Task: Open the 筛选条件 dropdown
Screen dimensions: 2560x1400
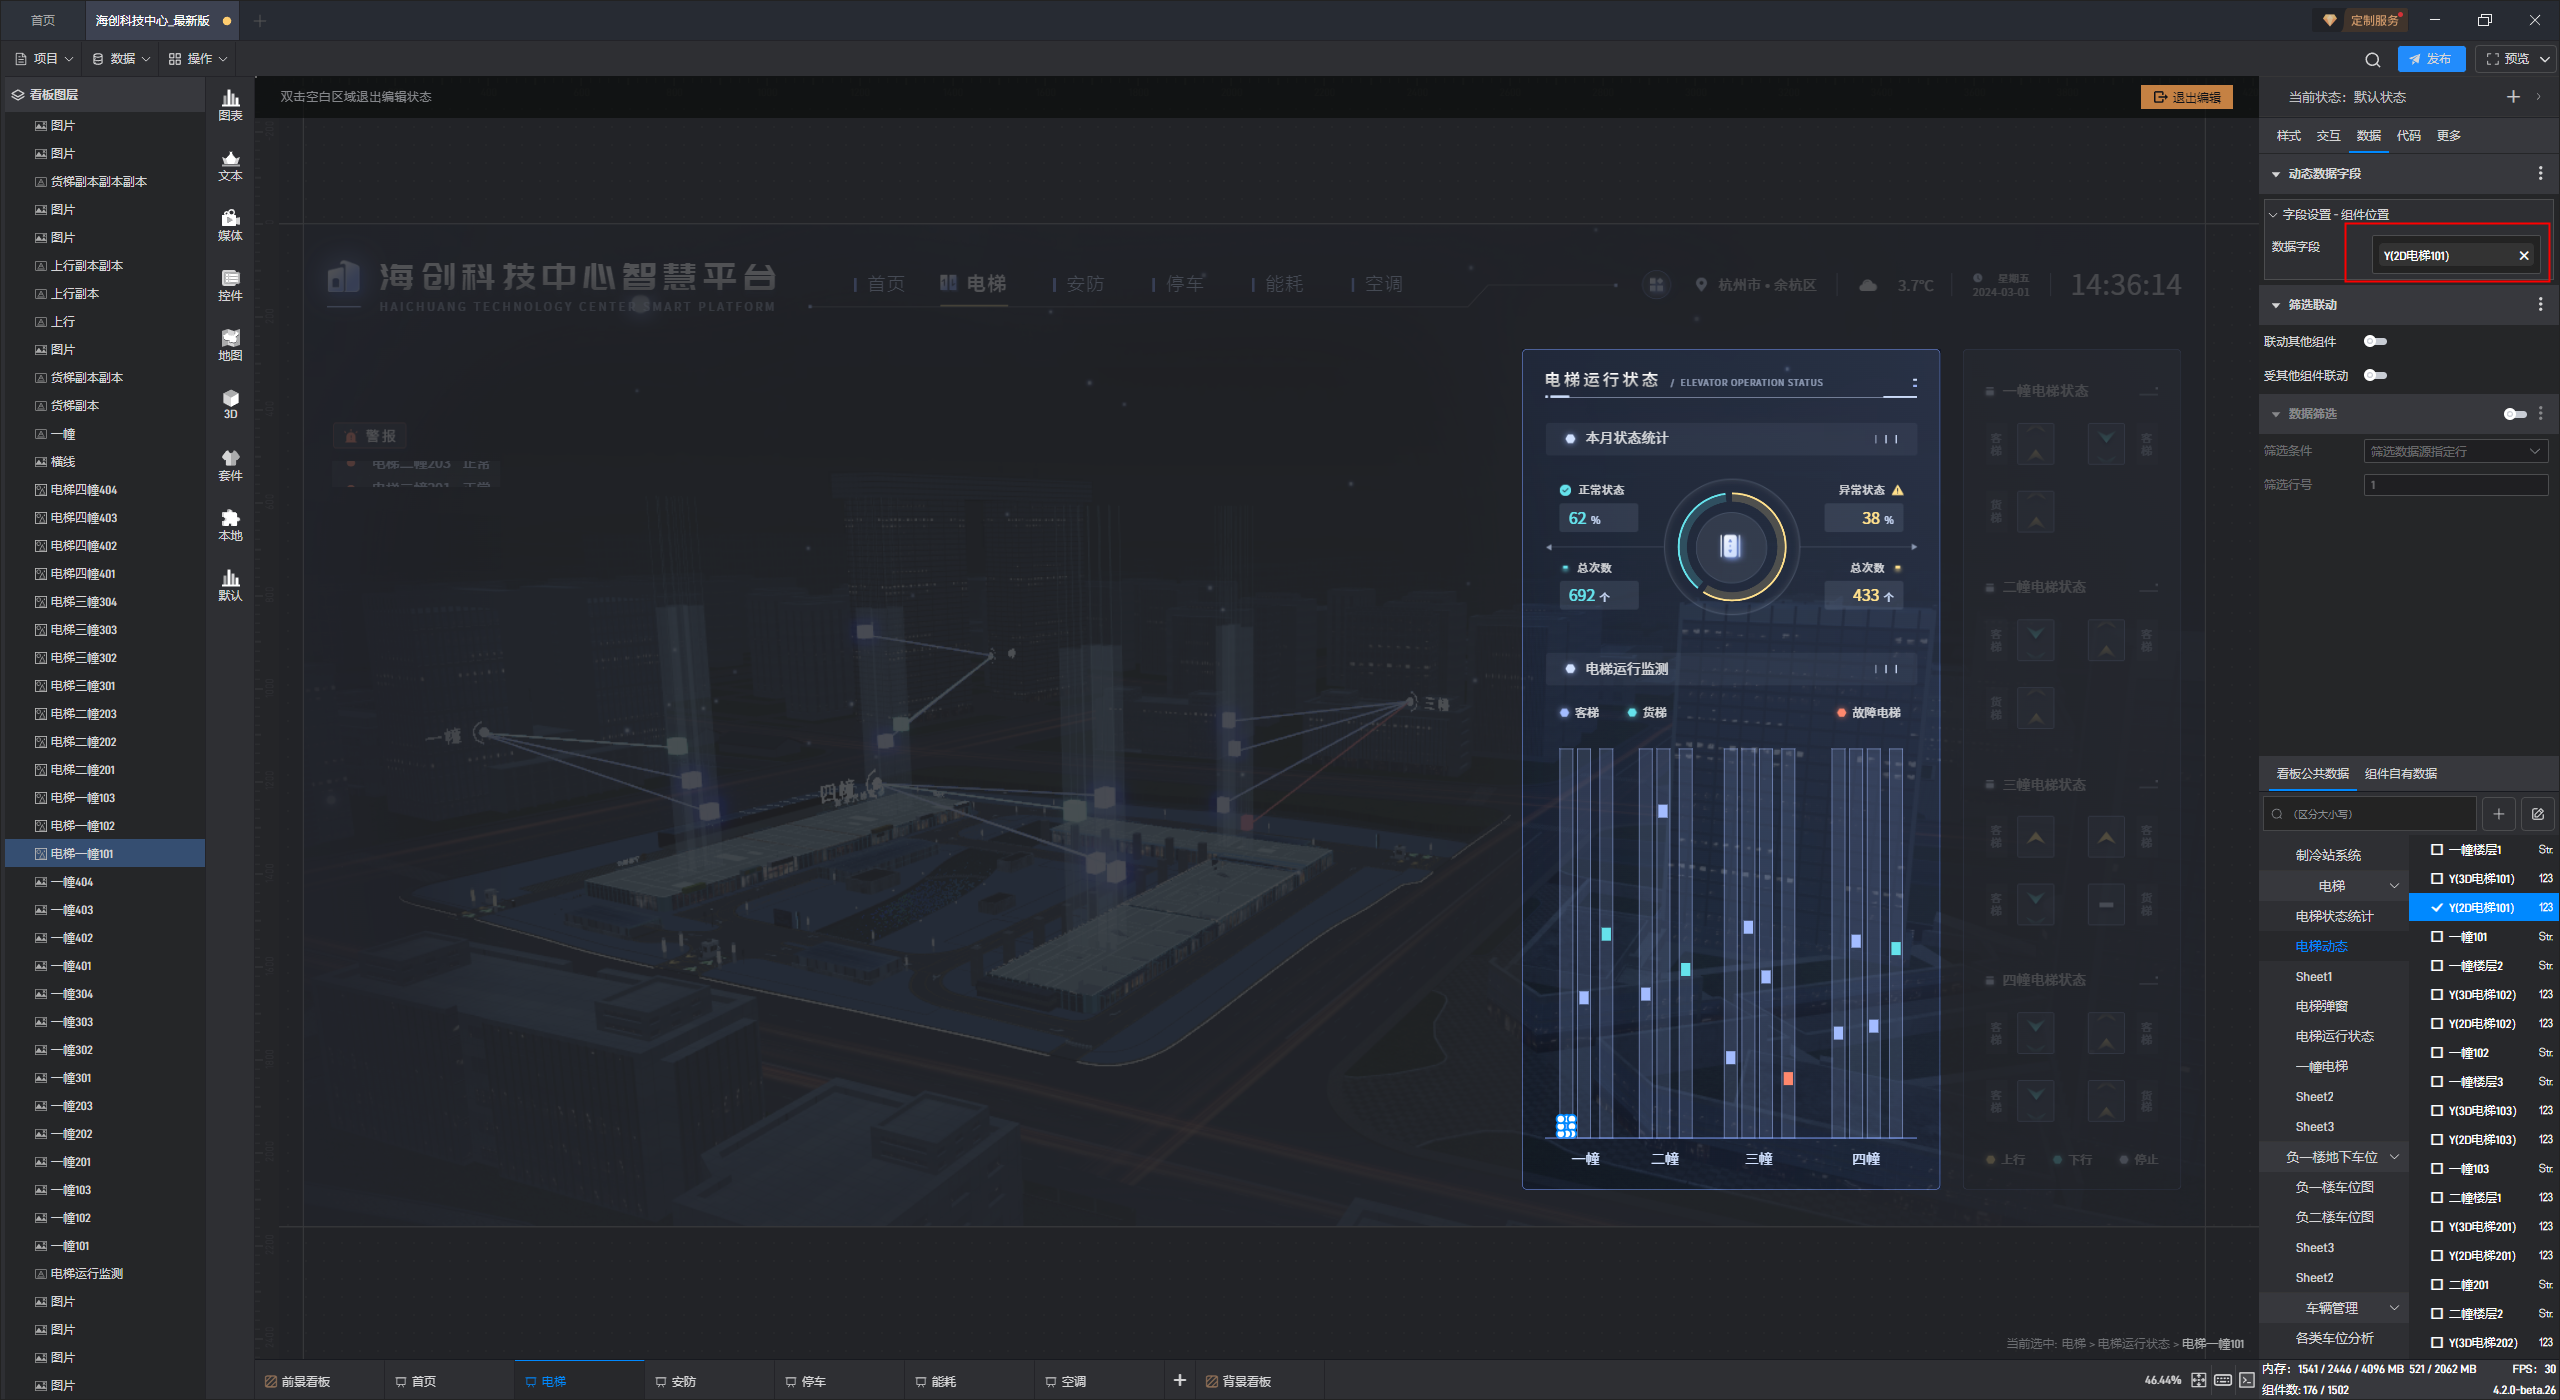Action: click(x=2455, y=451)
